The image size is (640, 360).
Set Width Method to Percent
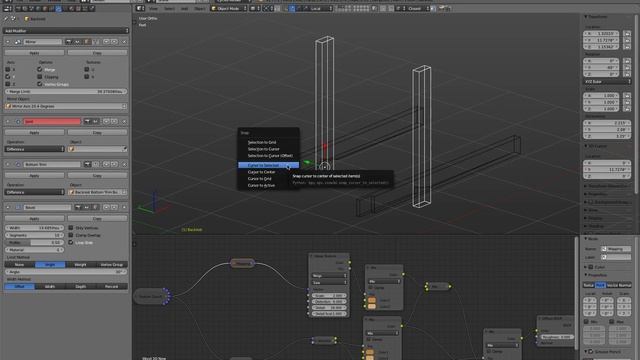(x=111, y=287)
